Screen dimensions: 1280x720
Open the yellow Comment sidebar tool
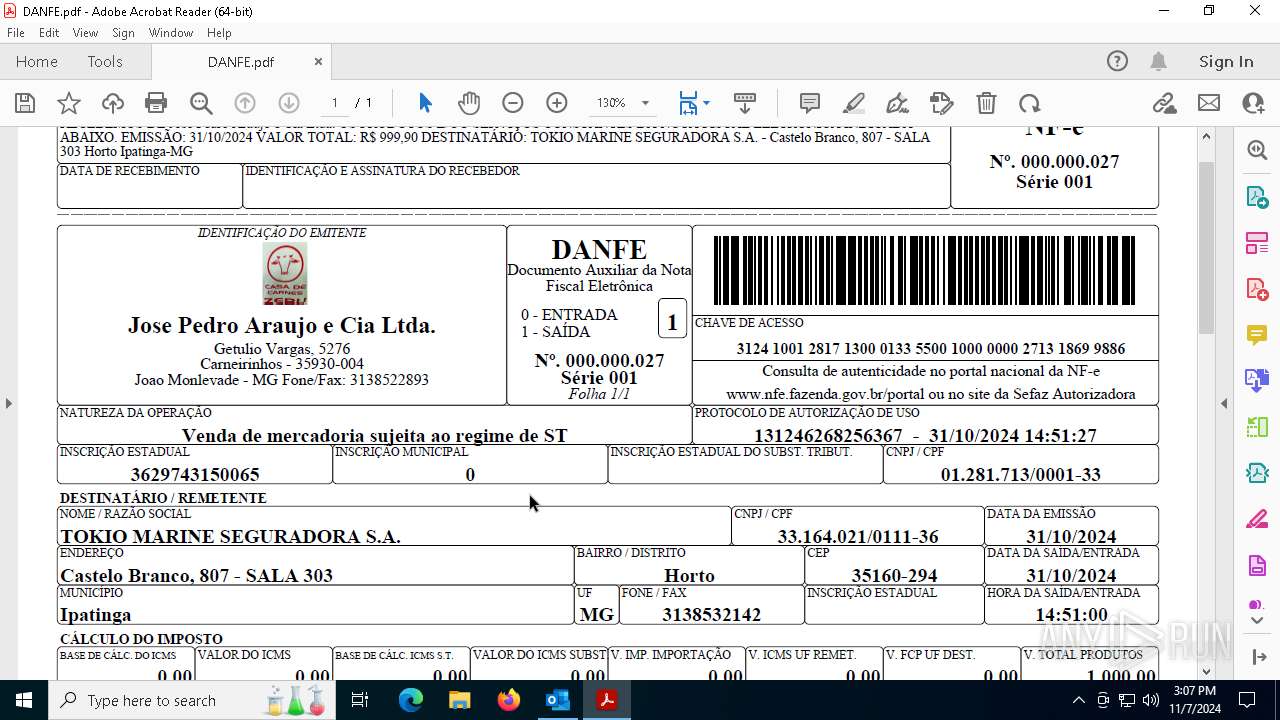click(x=1257, y=335)
